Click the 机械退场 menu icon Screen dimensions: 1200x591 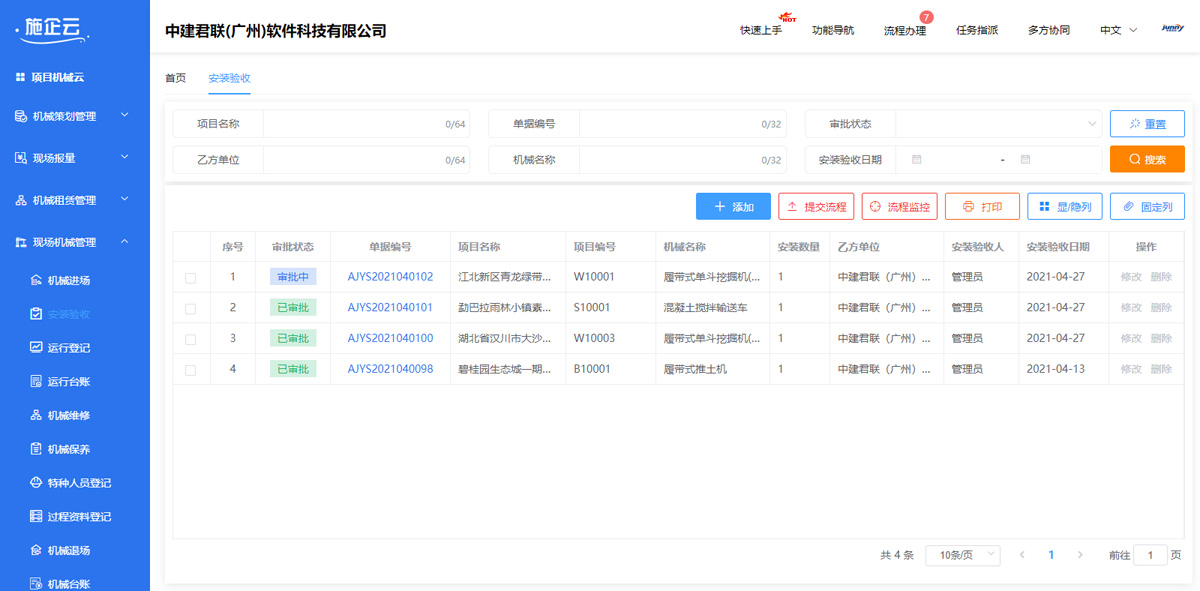[36, 550]
